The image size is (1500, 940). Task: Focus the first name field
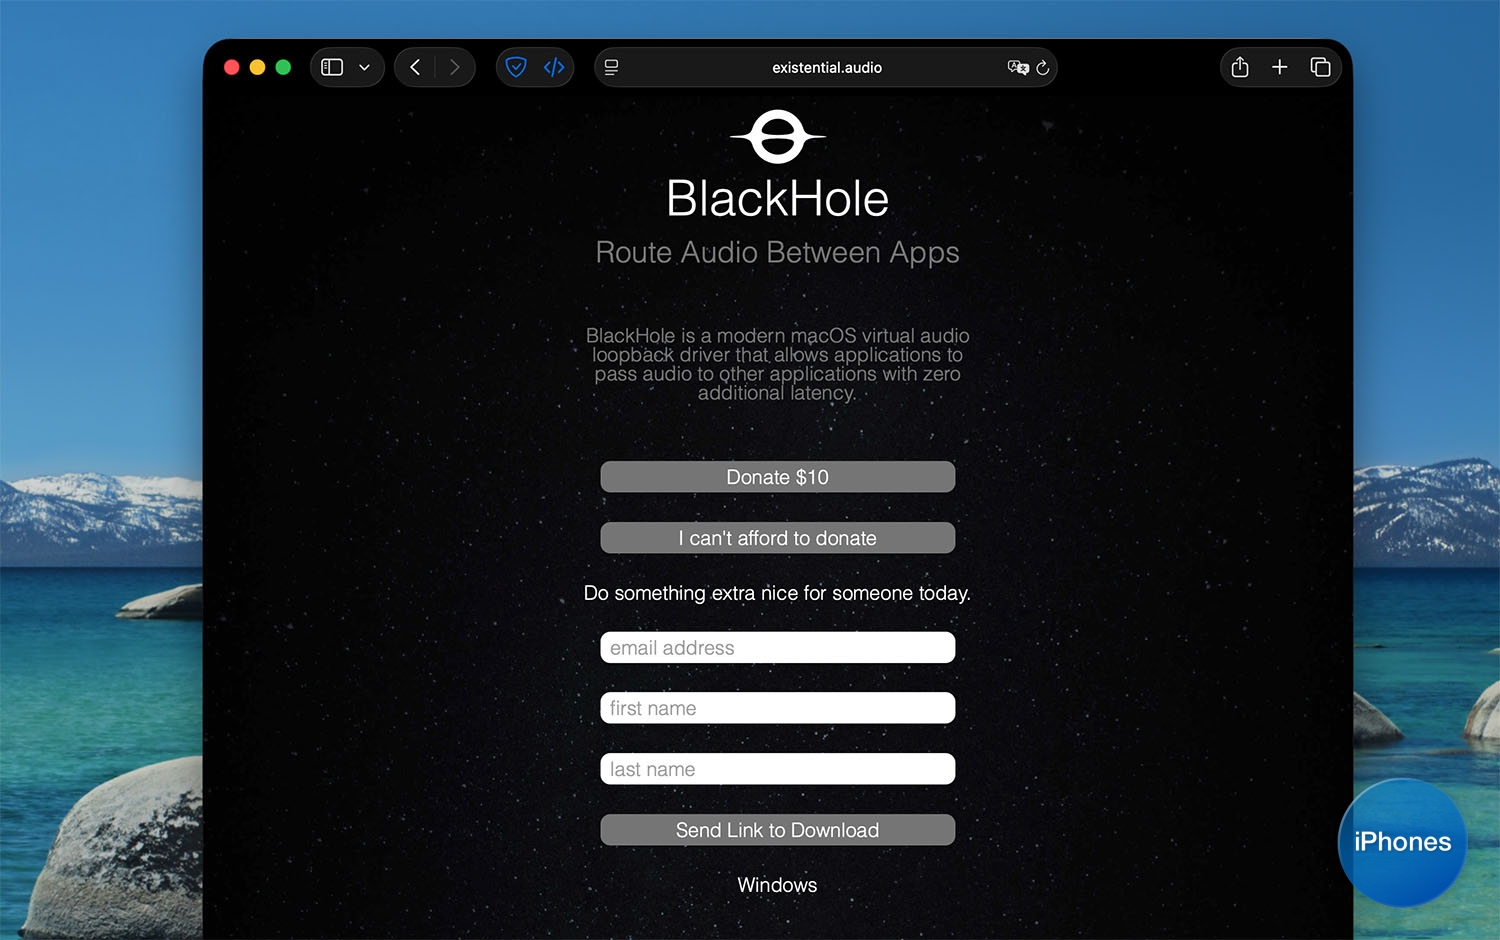(778, 708)
